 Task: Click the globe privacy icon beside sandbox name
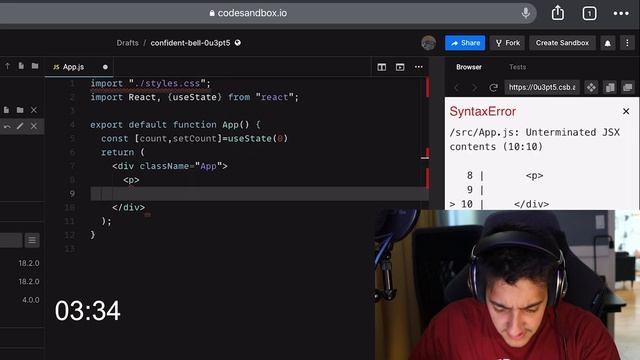tap(238, 42)
